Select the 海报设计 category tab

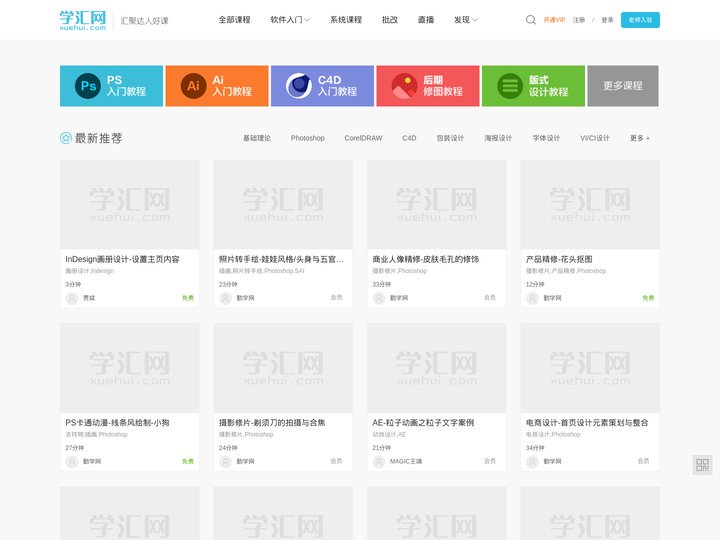(498, 138)
